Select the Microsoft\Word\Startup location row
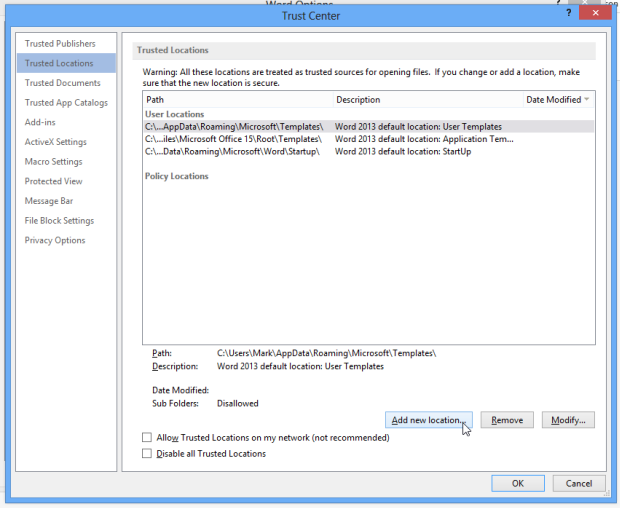620x508 pixels. pos(369,151)
